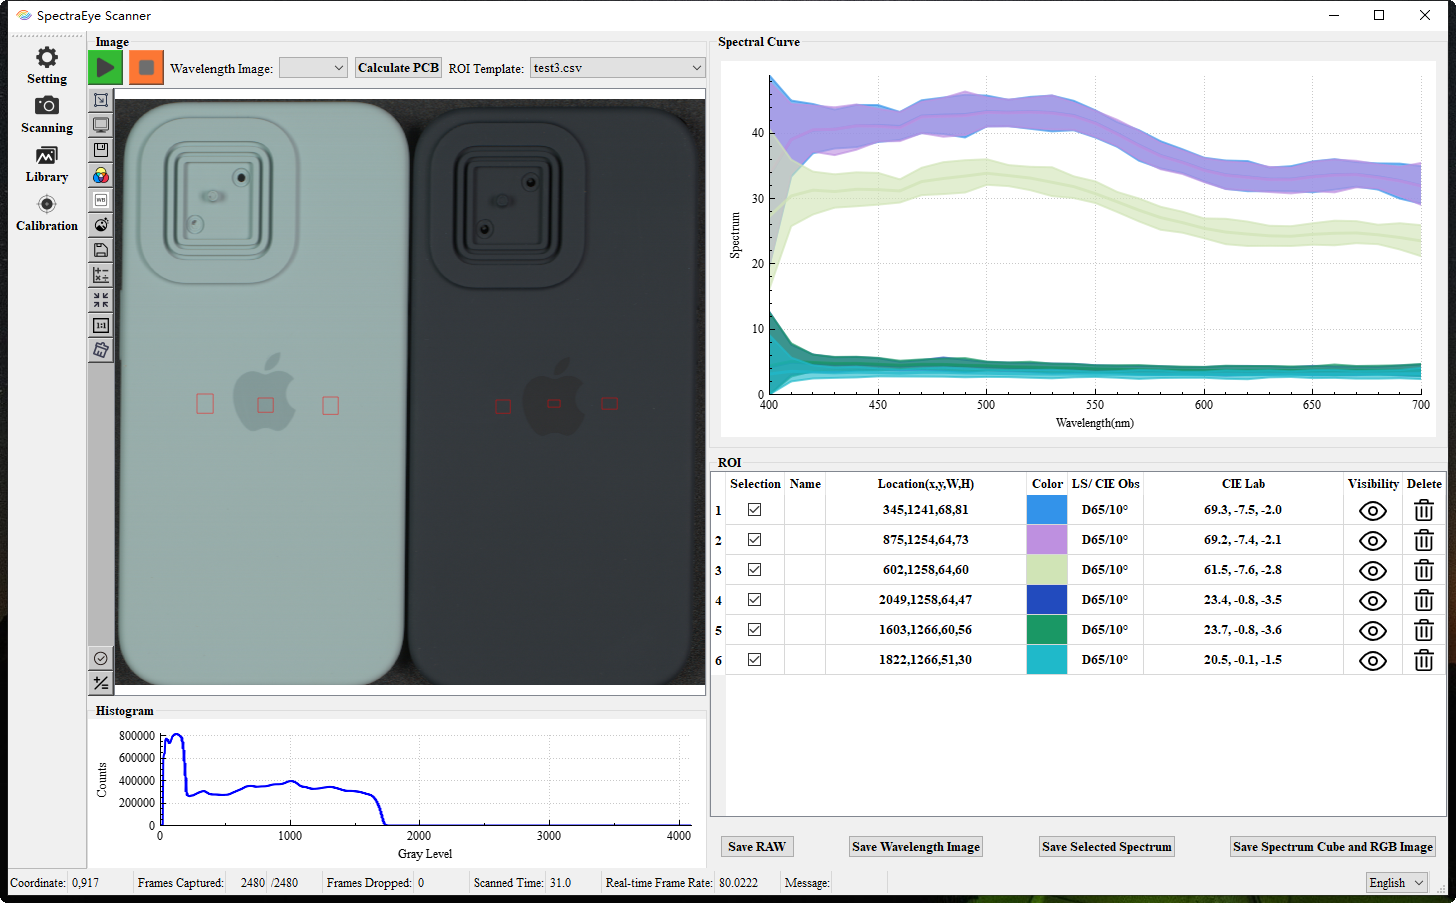Uncheck selection checkbox for ROI row 3

point(755,569)
